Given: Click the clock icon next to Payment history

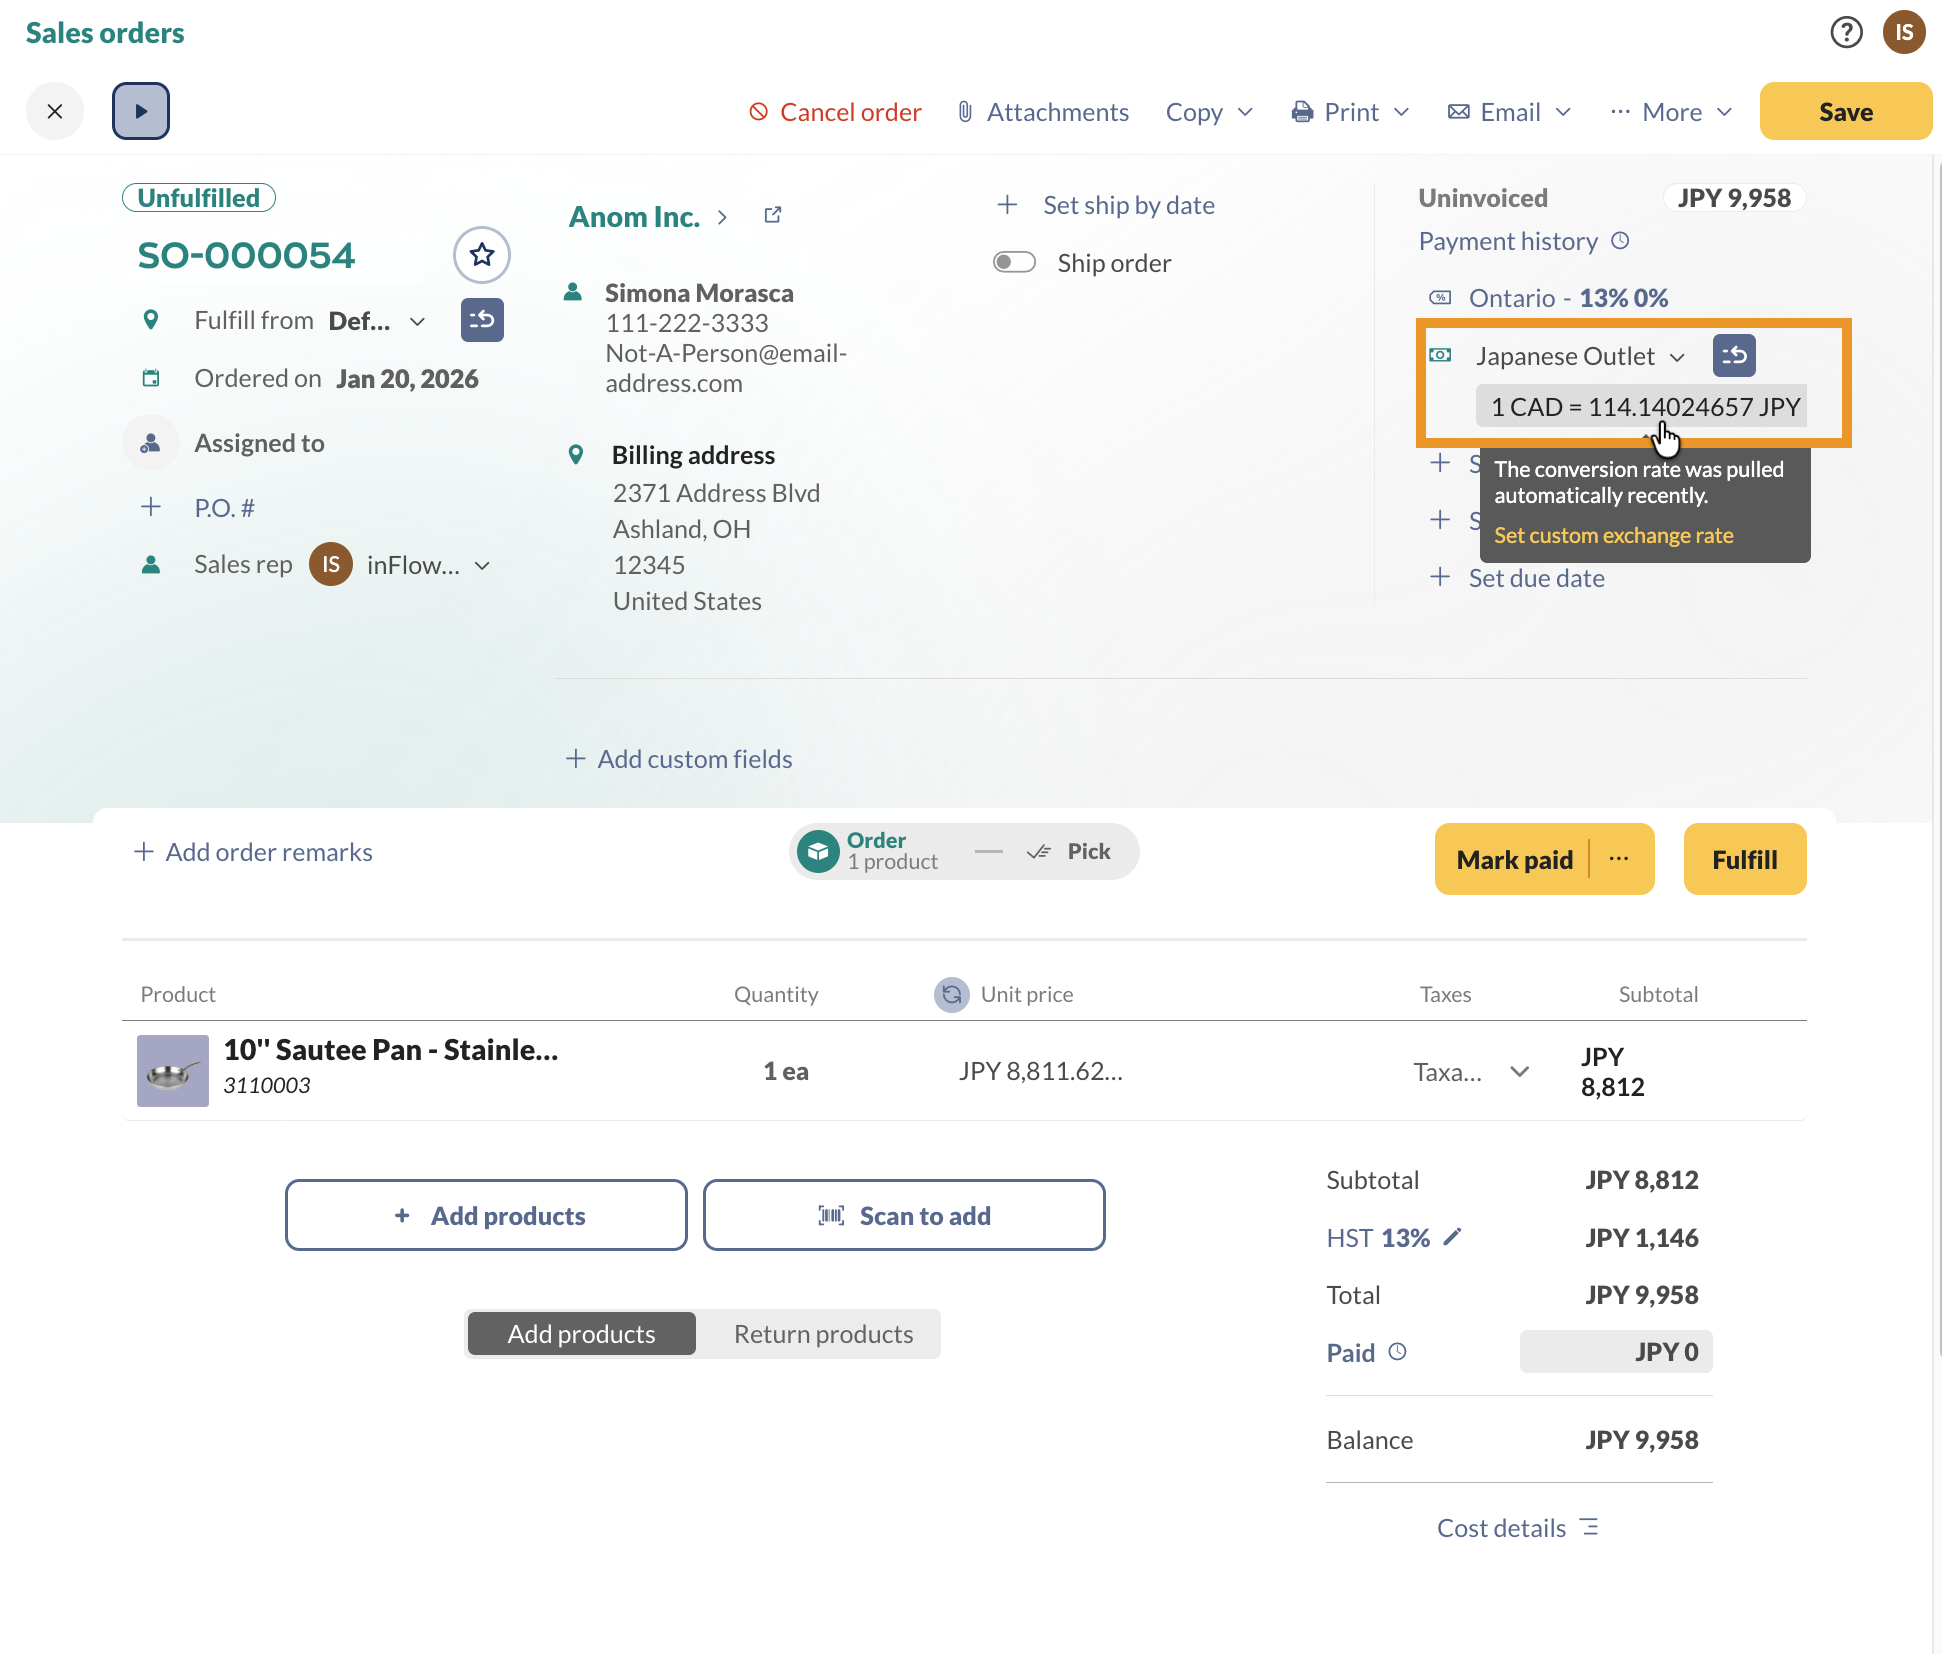Looking at the screenshot, I should pos(1620,240).
